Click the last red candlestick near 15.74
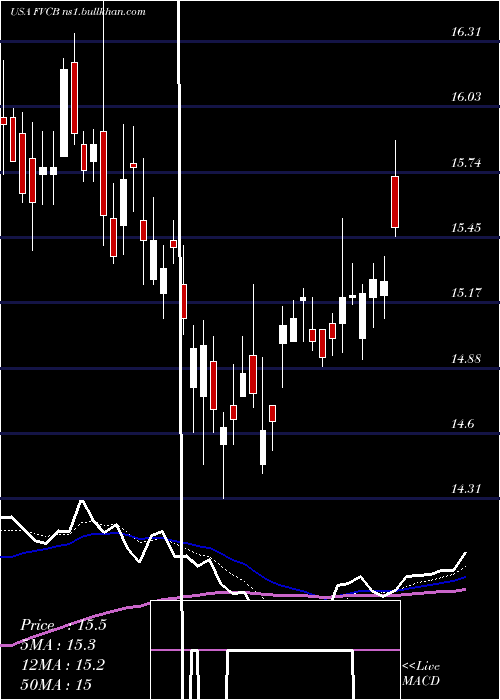Screen dimensions: 500x700 [x=395, y=202]
